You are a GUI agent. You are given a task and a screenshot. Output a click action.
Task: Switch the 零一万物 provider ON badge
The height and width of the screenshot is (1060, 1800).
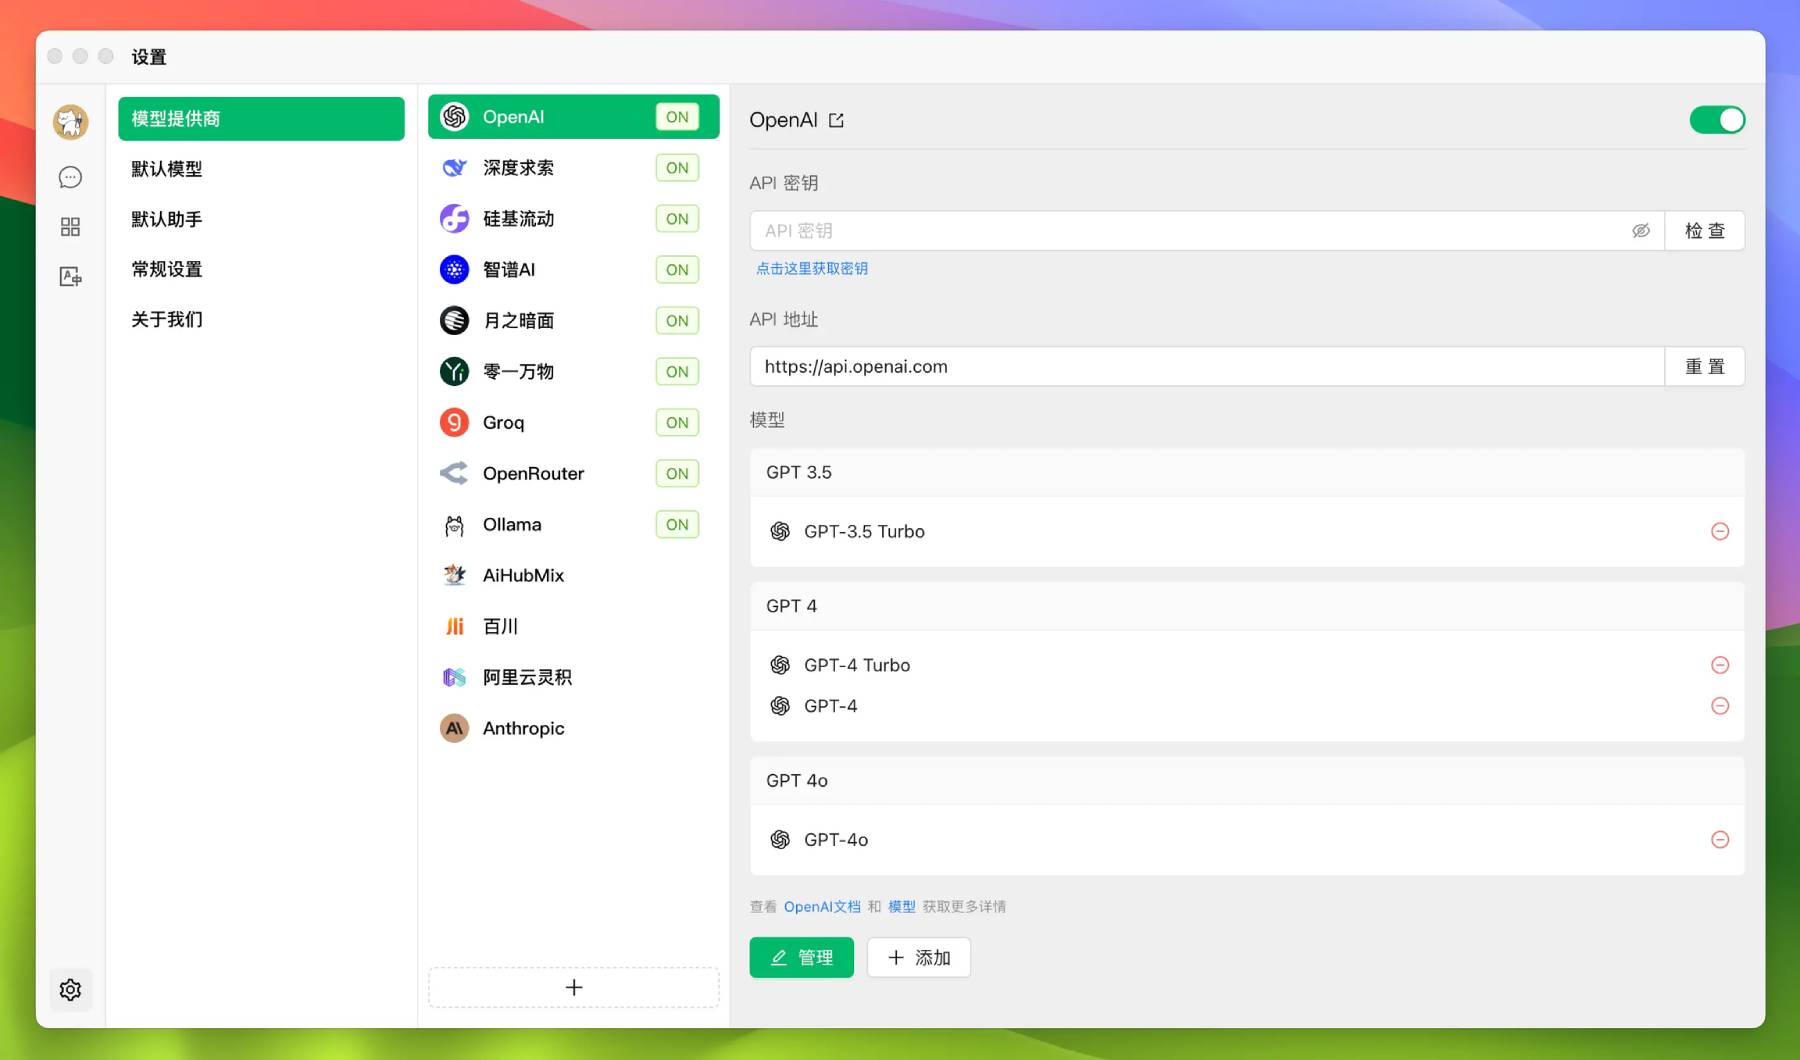coord(677,371)
